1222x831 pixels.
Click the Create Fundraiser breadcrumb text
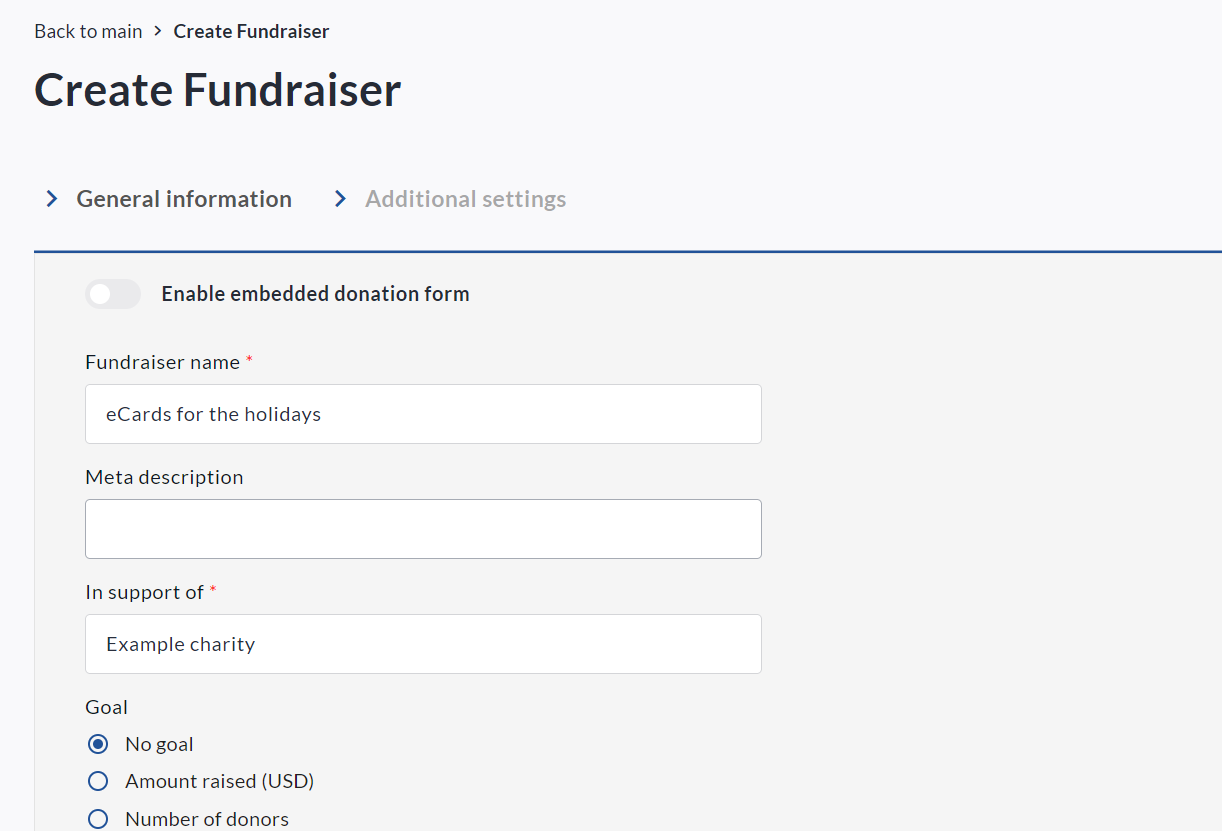[251, 31]
